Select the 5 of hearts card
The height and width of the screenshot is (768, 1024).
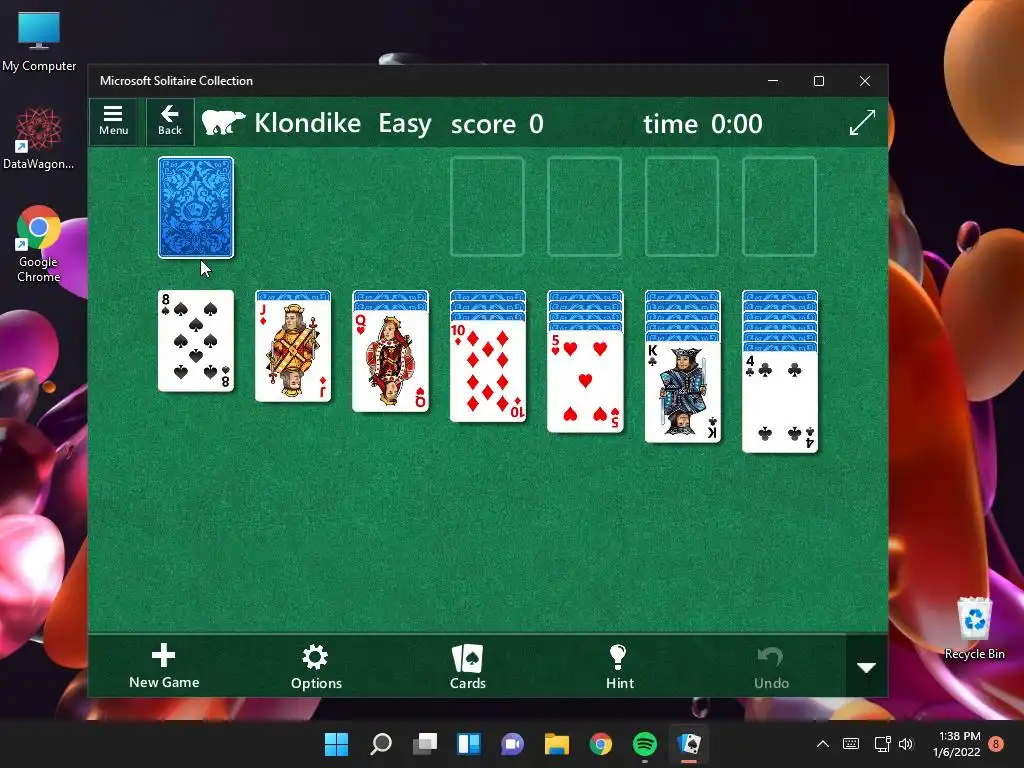coord(585,382)
